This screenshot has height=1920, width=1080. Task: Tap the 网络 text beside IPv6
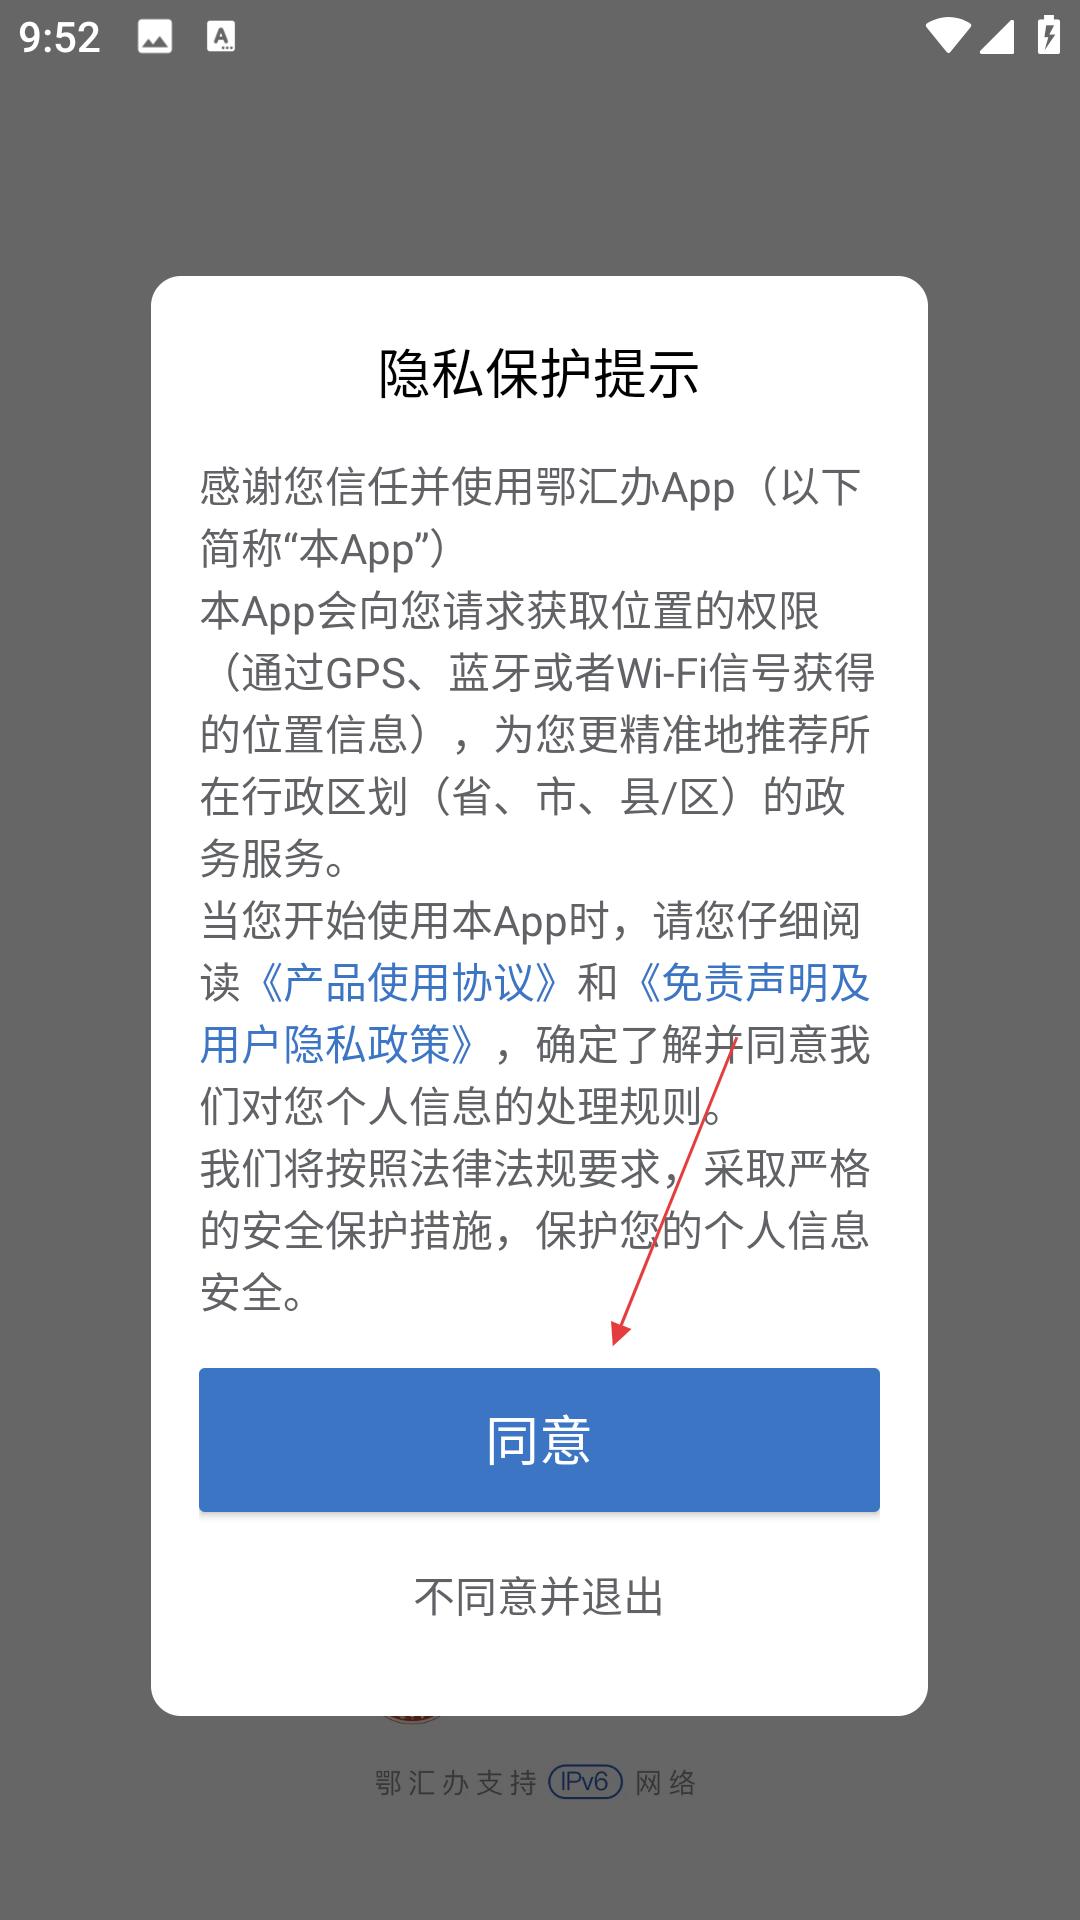point(666,1782)
